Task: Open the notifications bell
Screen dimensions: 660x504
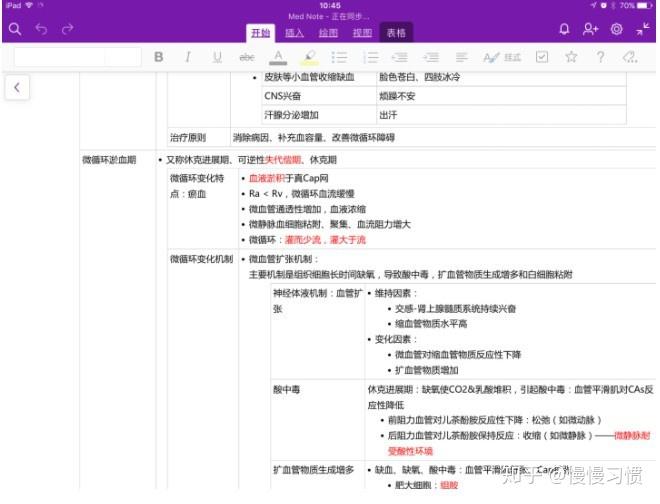Action: pyautogui.click(x=564, y=29)
